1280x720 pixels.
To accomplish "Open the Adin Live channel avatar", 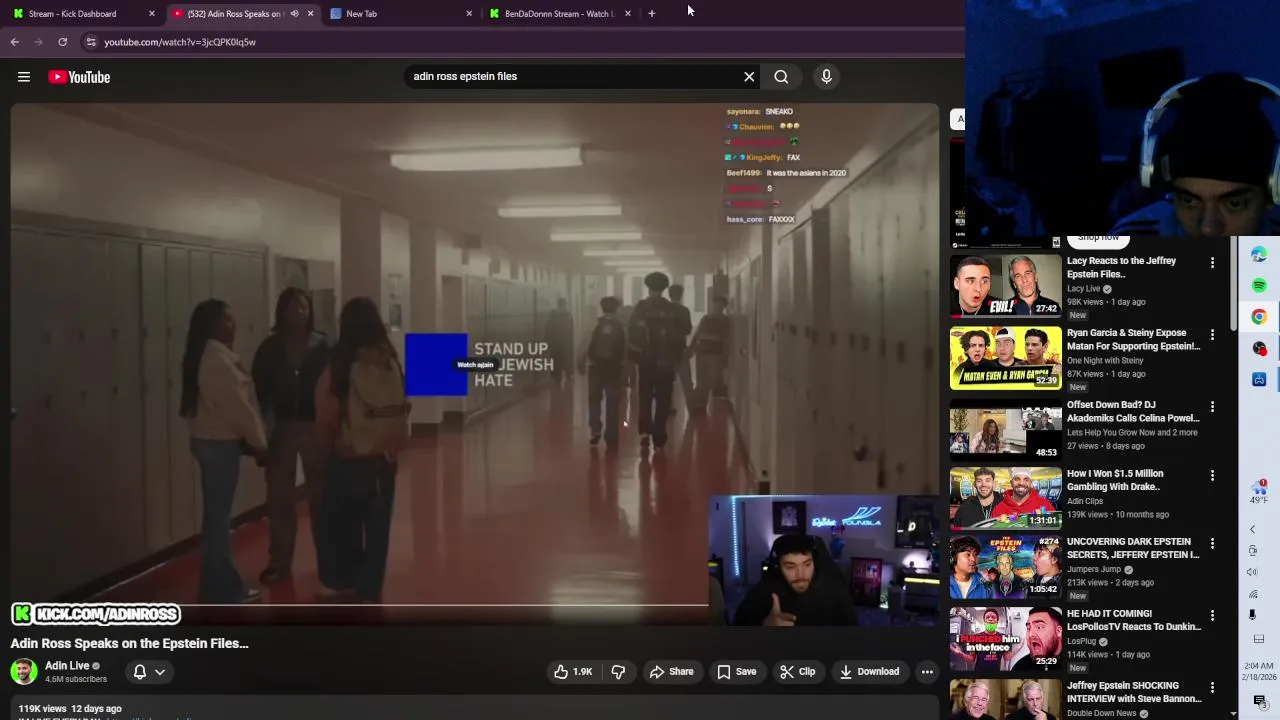I will pos(24,671).
